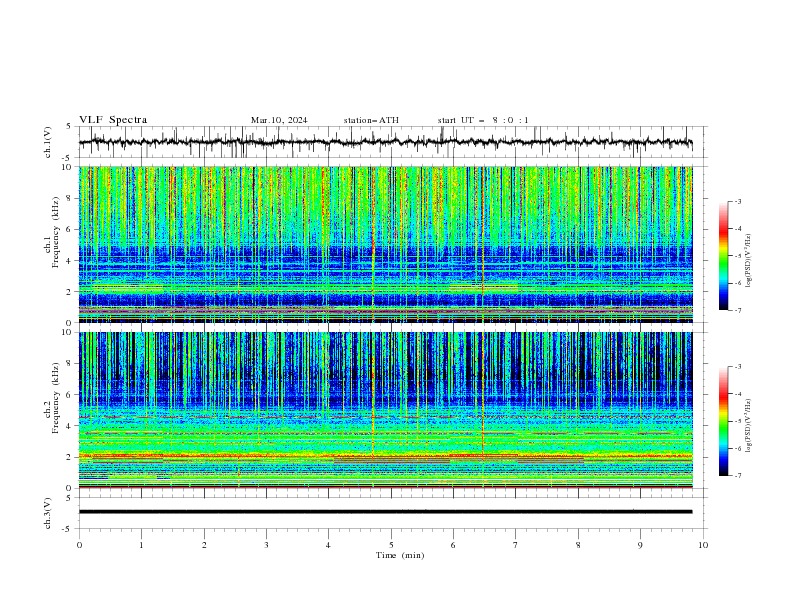Click inside the ch.1 spectrogram plot
792x612 pixels.
(x=385, y=244)
